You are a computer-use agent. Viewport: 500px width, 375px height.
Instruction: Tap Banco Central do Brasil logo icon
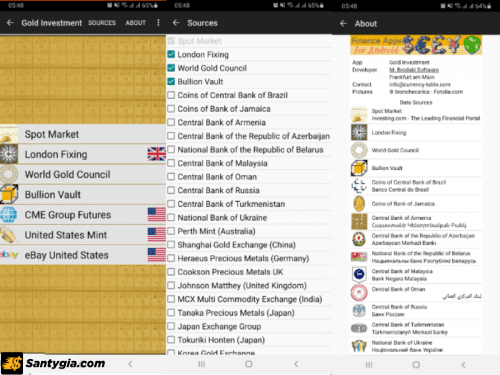coord(359,186)
